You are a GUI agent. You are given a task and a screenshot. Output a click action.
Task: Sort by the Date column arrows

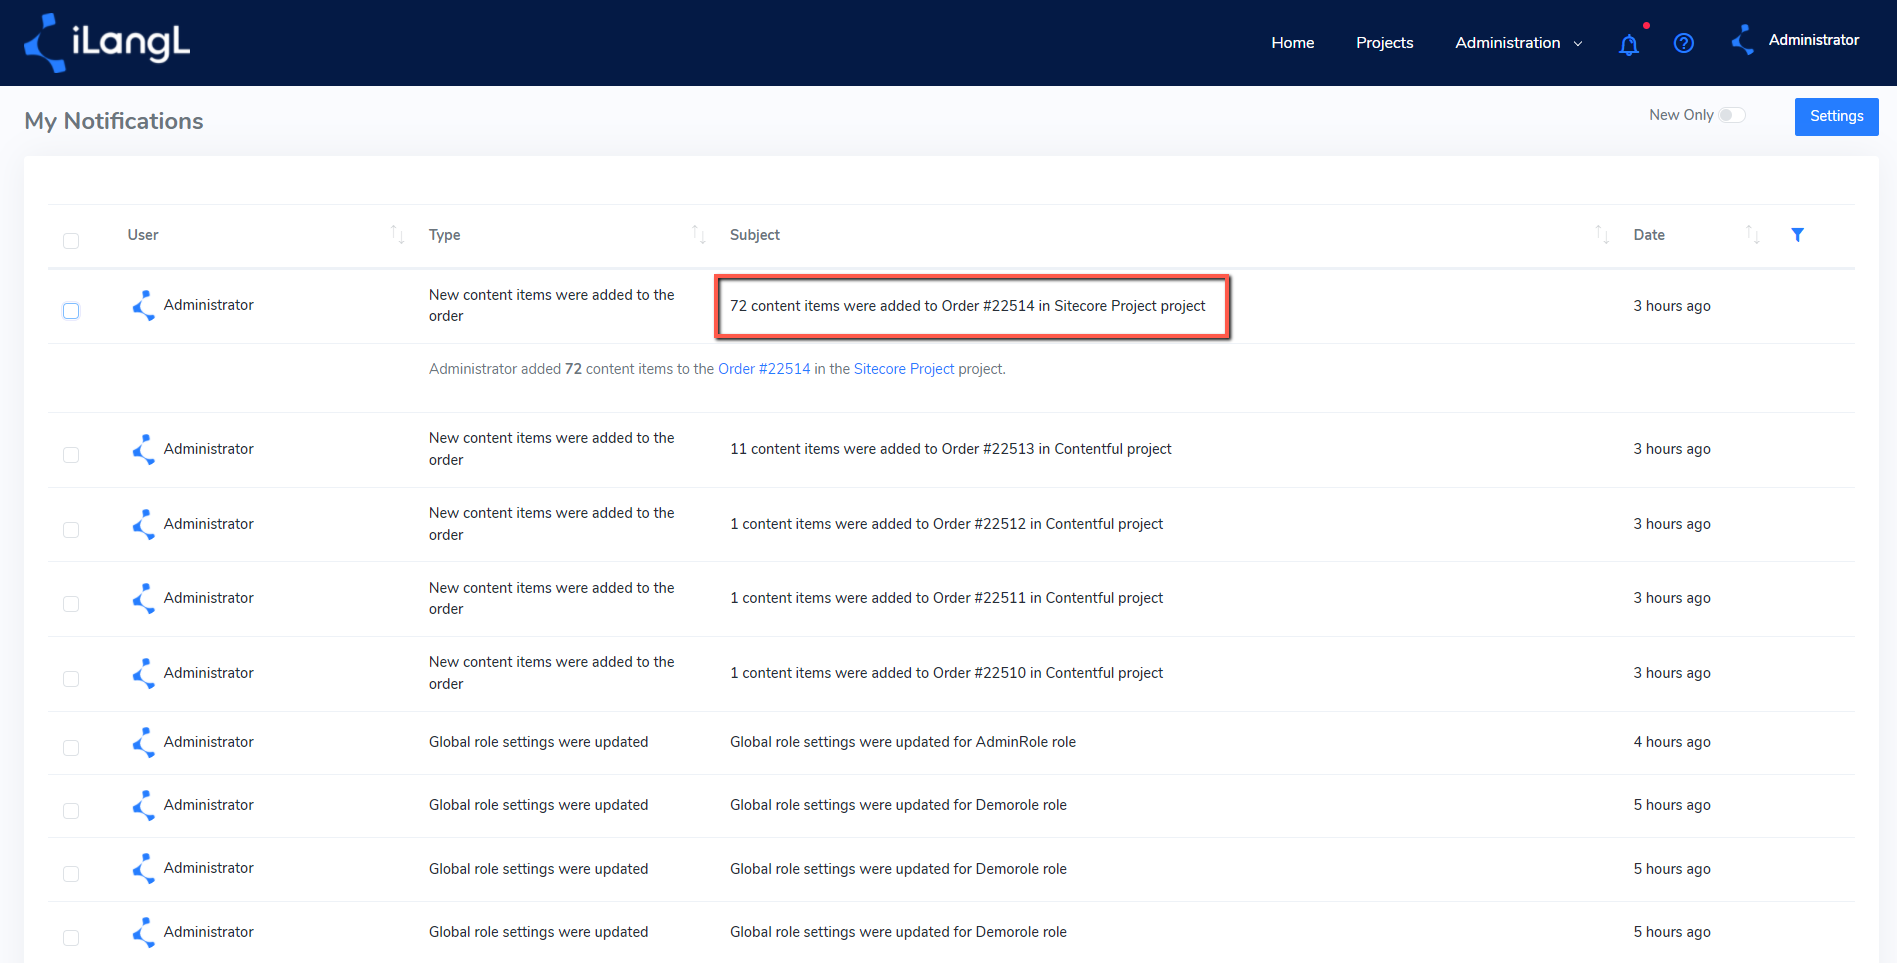[x=1752, y=235]
